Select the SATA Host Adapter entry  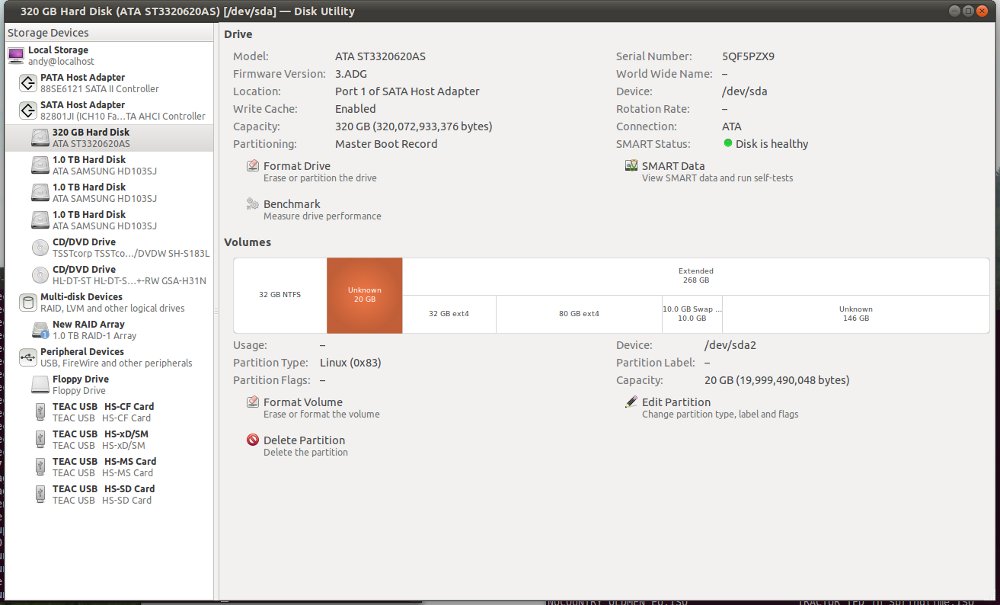tap(109, 110)
